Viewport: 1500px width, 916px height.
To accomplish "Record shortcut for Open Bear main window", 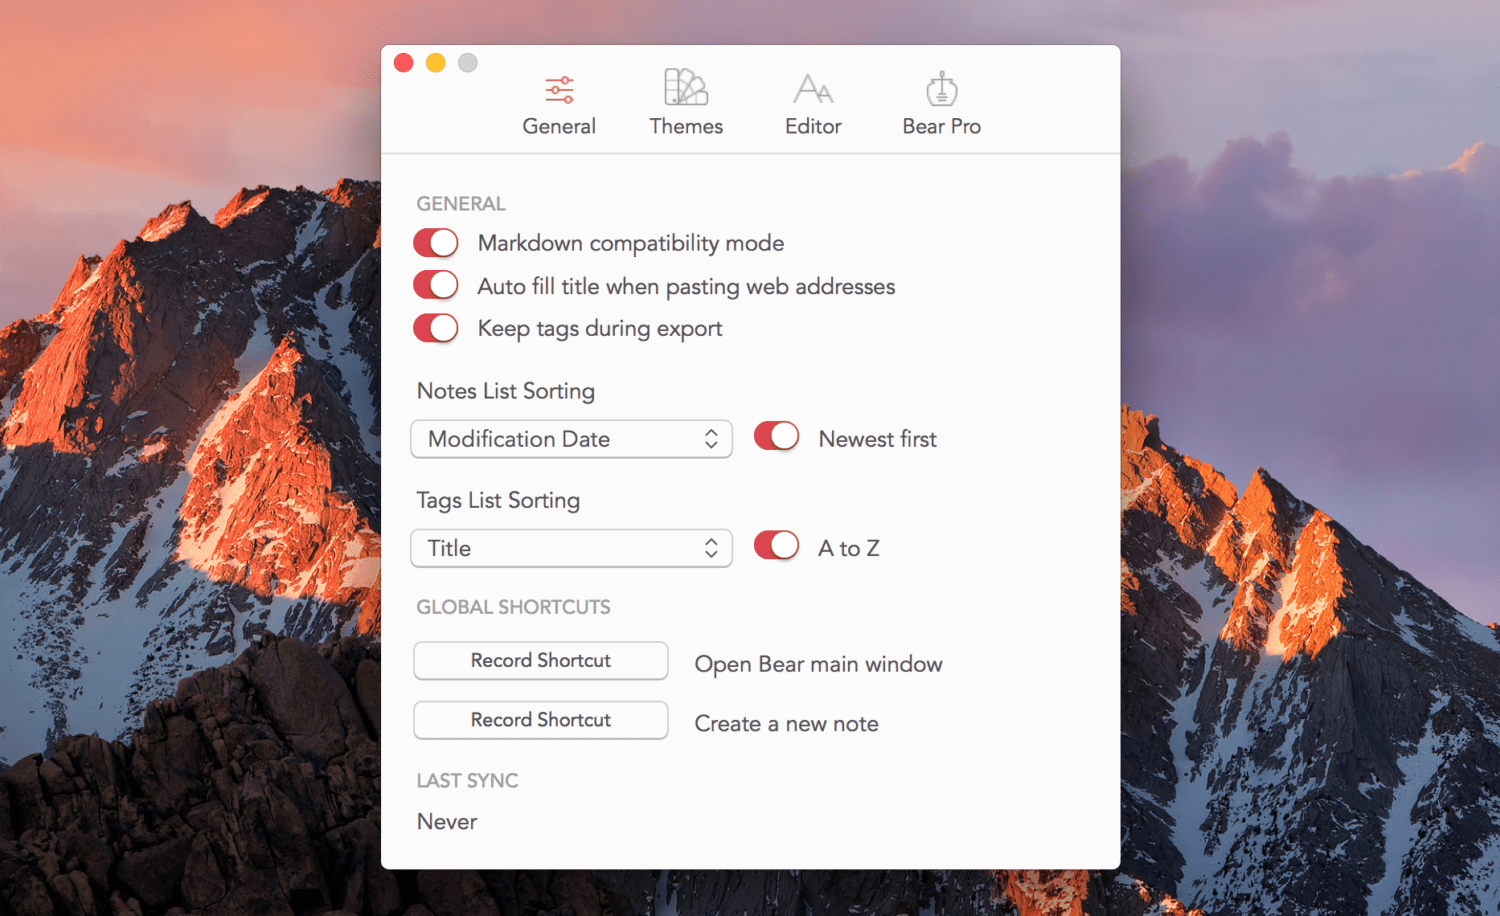I will click(540, 661).
